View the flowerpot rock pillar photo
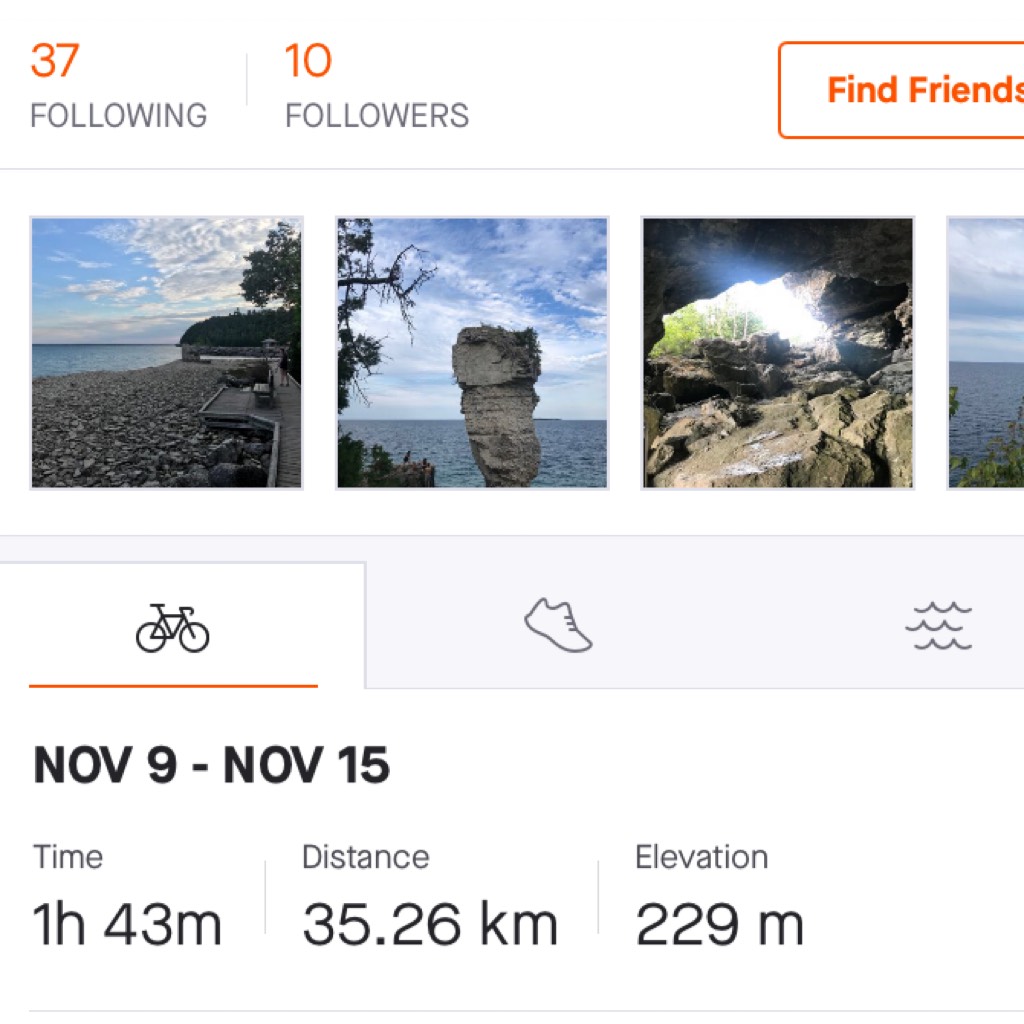Viewport: 1024px width, 1024px height. 472,352
